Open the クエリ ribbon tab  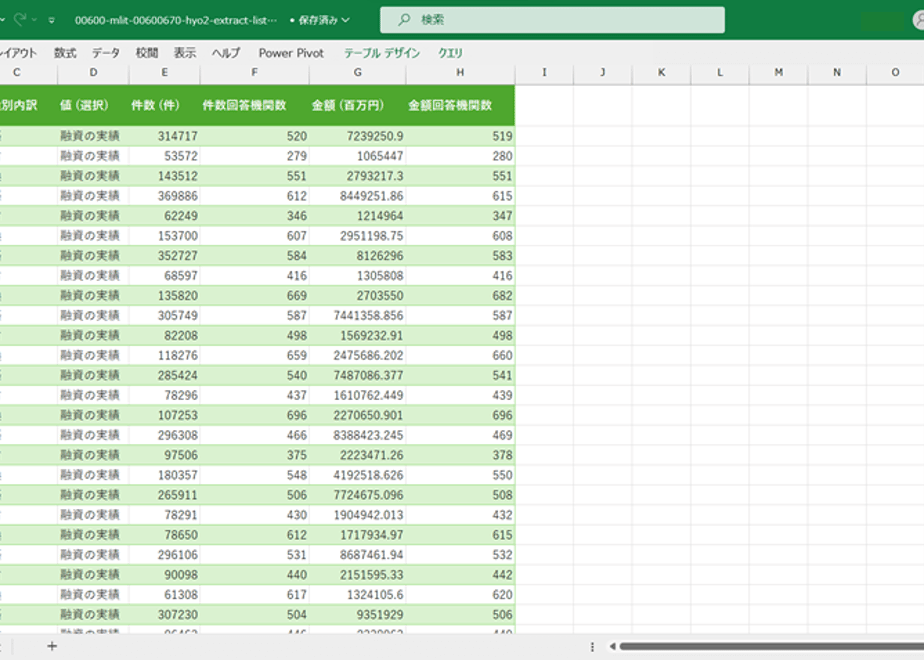pos(450,53)
